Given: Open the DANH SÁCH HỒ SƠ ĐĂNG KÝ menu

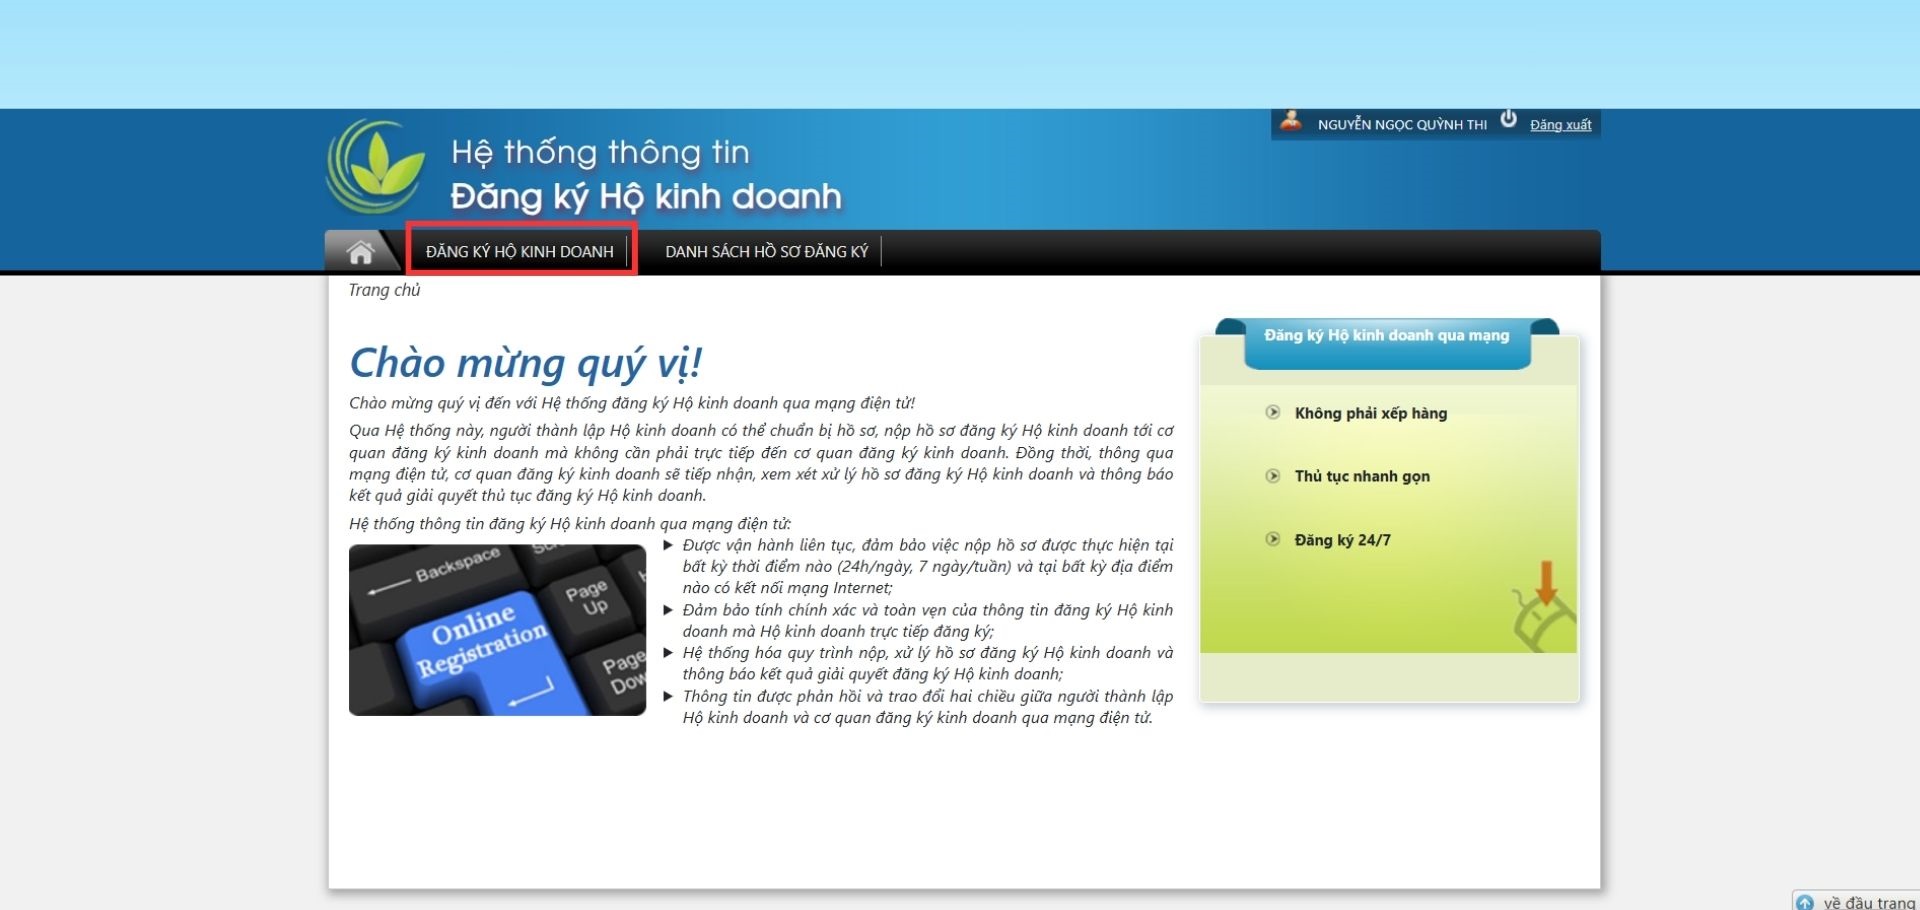Looking at the screenshot, I should [766, 252].
